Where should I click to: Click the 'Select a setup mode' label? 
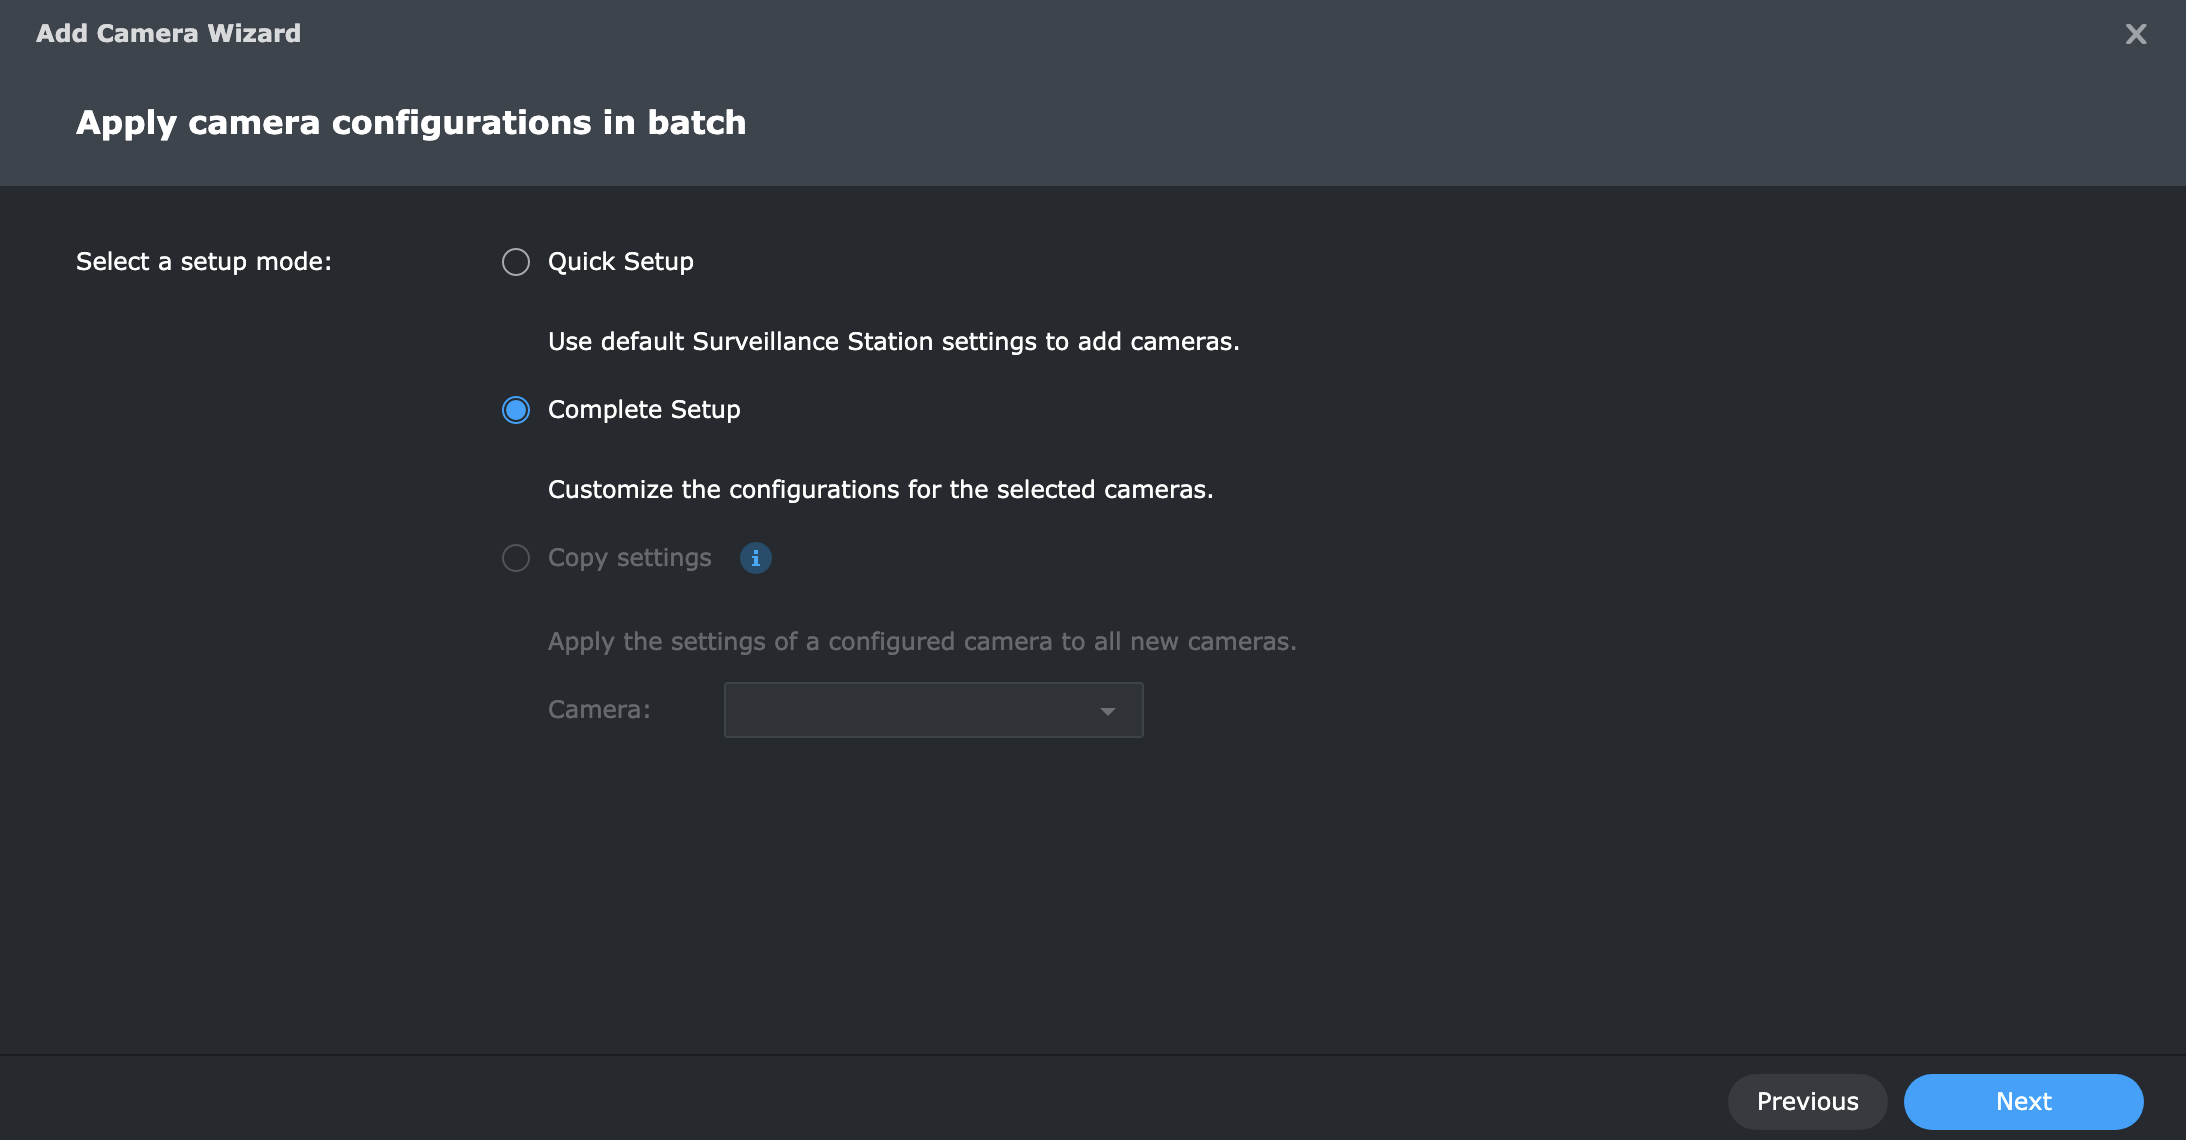pyautogui.click(x=203, y=262)
